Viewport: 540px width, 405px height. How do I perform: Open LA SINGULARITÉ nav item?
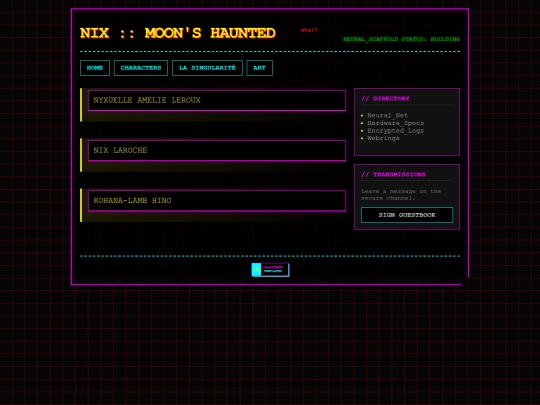(x=207, y=68)
